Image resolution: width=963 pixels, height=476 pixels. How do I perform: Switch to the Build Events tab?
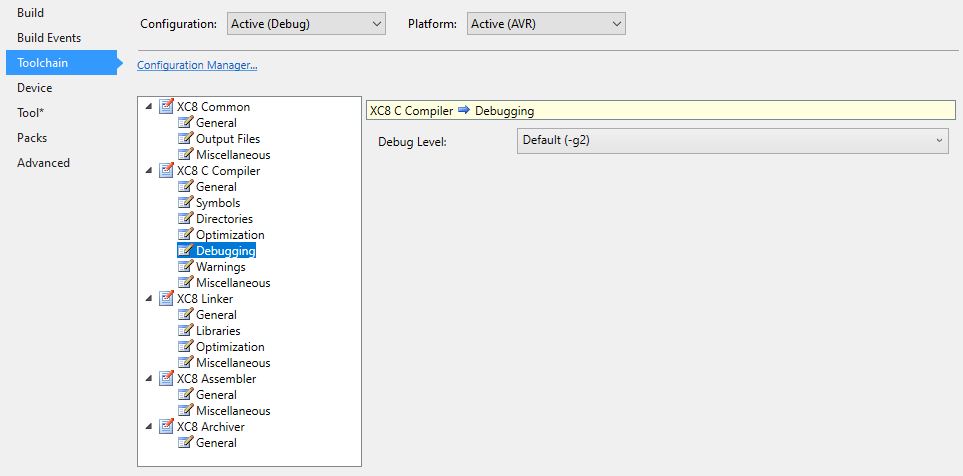pos(49,38)
